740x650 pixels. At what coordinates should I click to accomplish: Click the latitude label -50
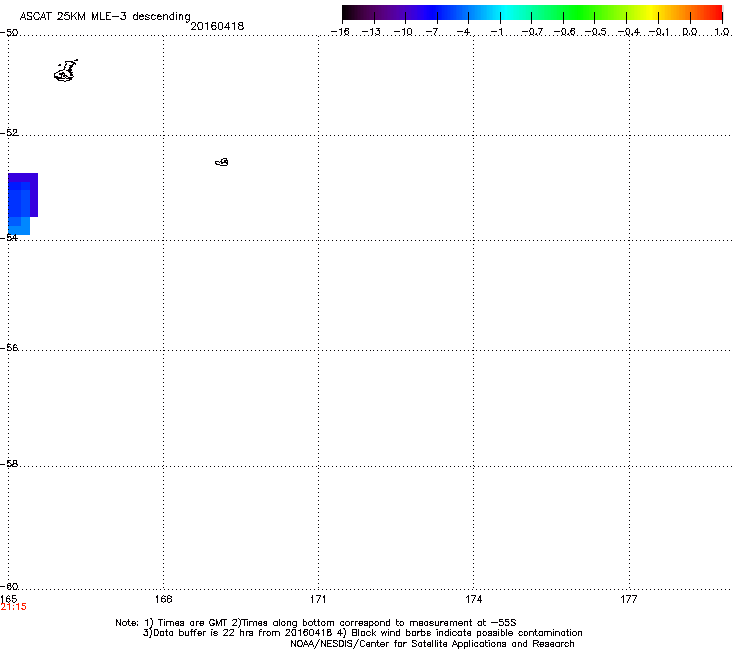pos(9,33)
